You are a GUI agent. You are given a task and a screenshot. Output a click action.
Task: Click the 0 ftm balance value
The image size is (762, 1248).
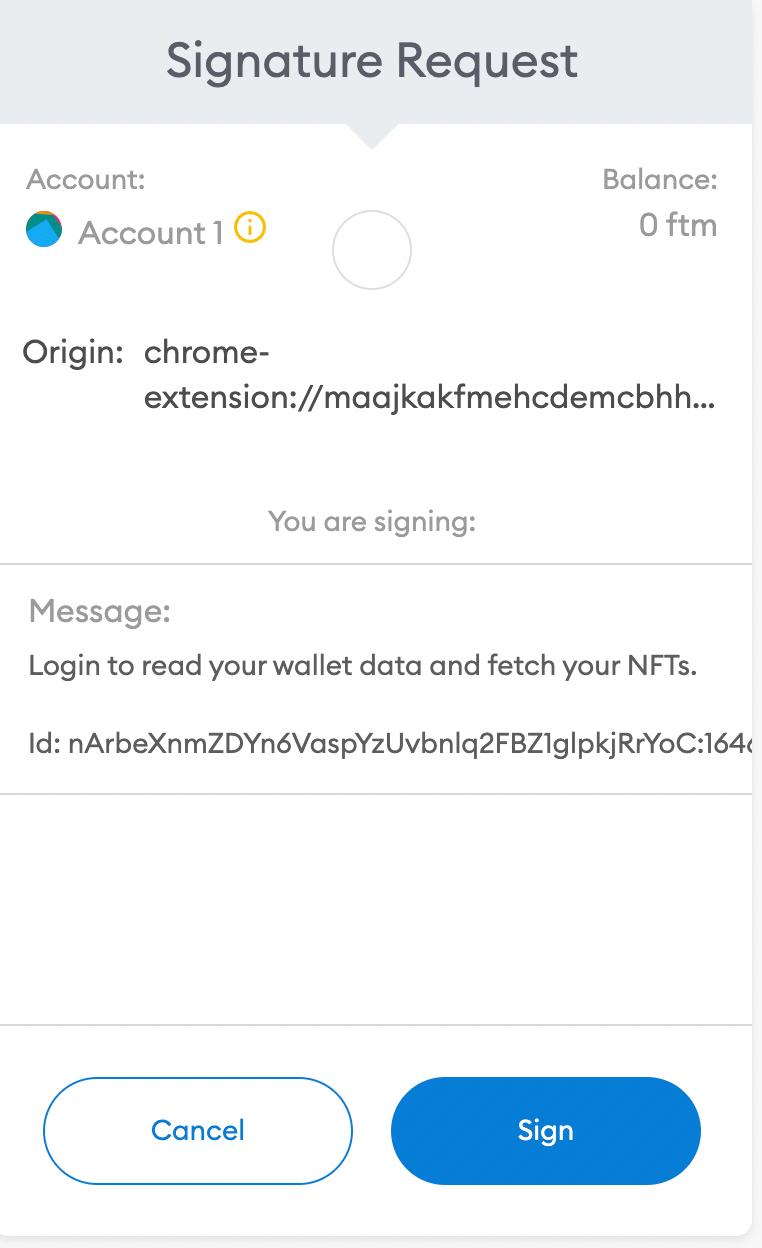(x=678, y=225)
